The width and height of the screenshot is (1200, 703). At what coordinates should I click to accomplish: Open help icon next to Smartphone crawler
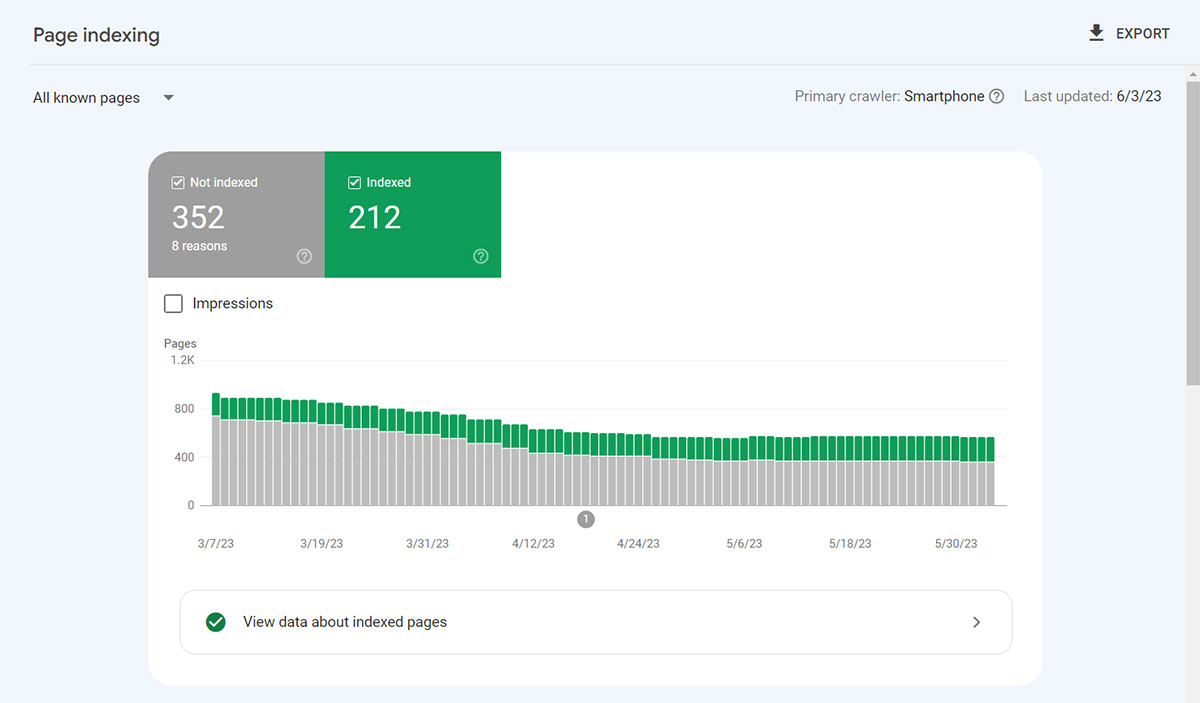(x=996, y=97)
